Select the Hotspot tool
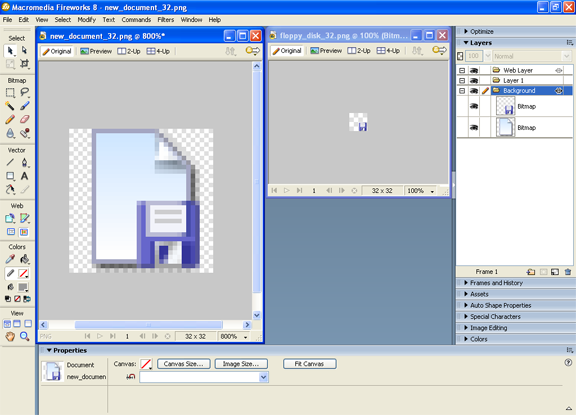This screenshot has height=415, width=576. pos(10,219)
